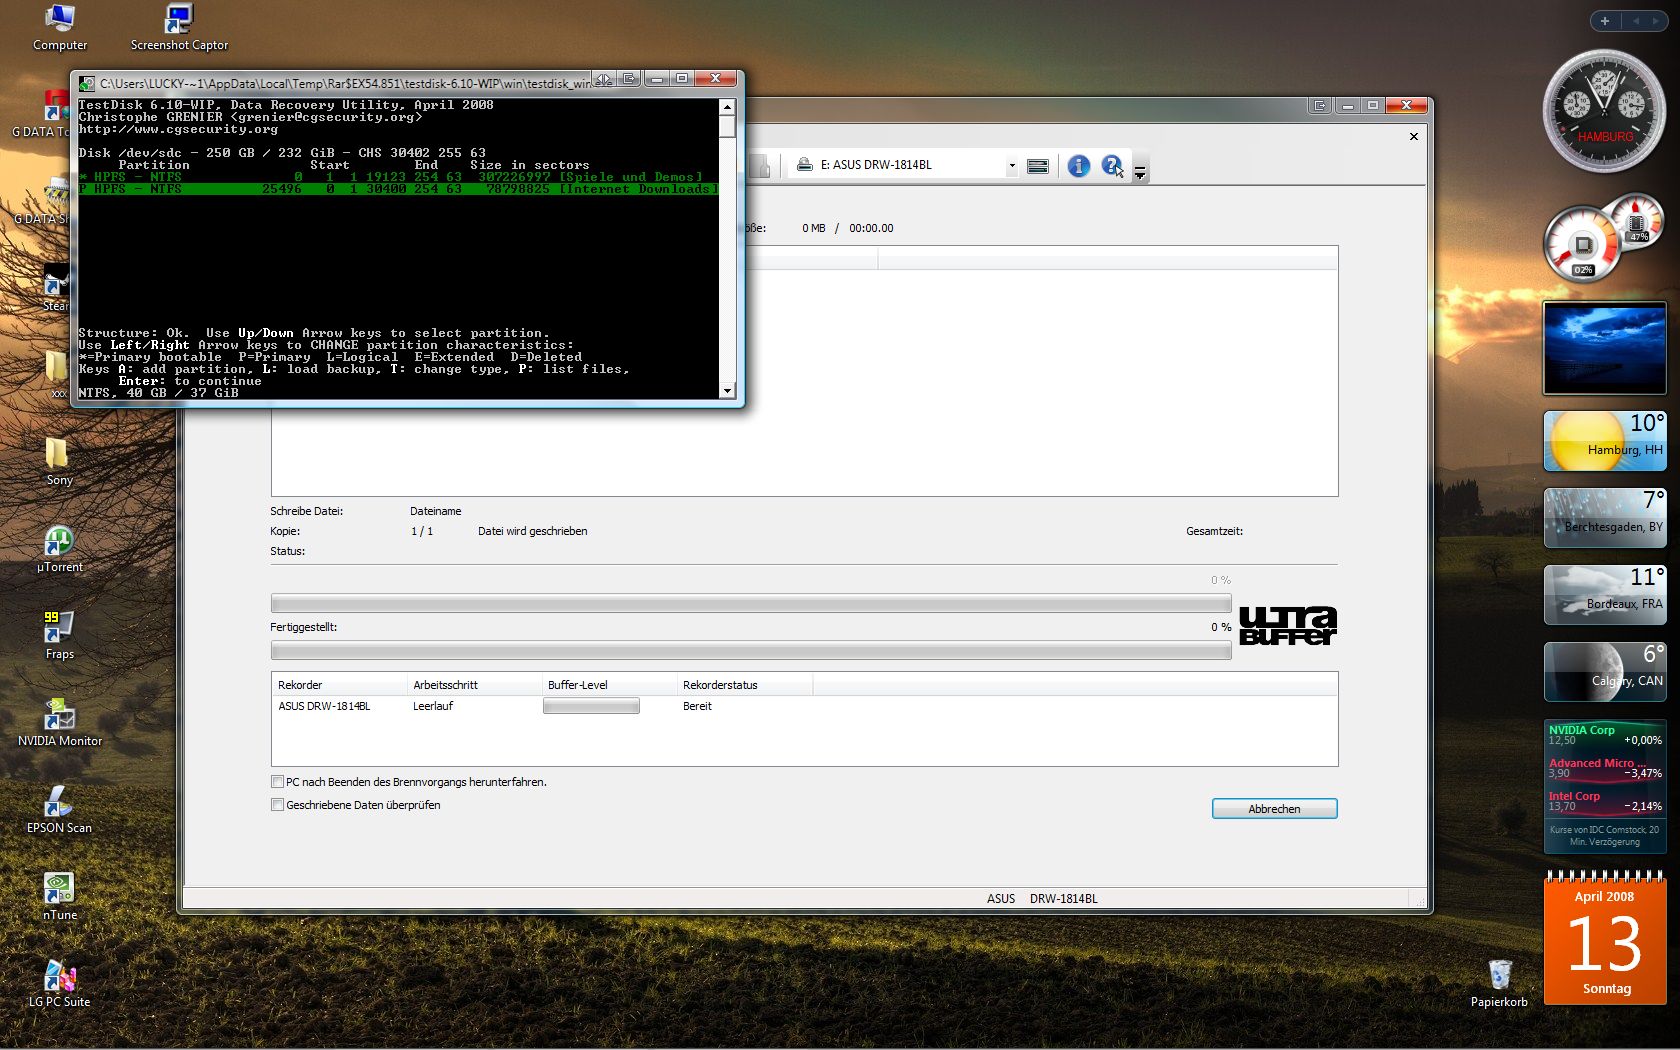Open the Hamburg, HH weather gadget

pyautogui.click(x=1605, y=441)
